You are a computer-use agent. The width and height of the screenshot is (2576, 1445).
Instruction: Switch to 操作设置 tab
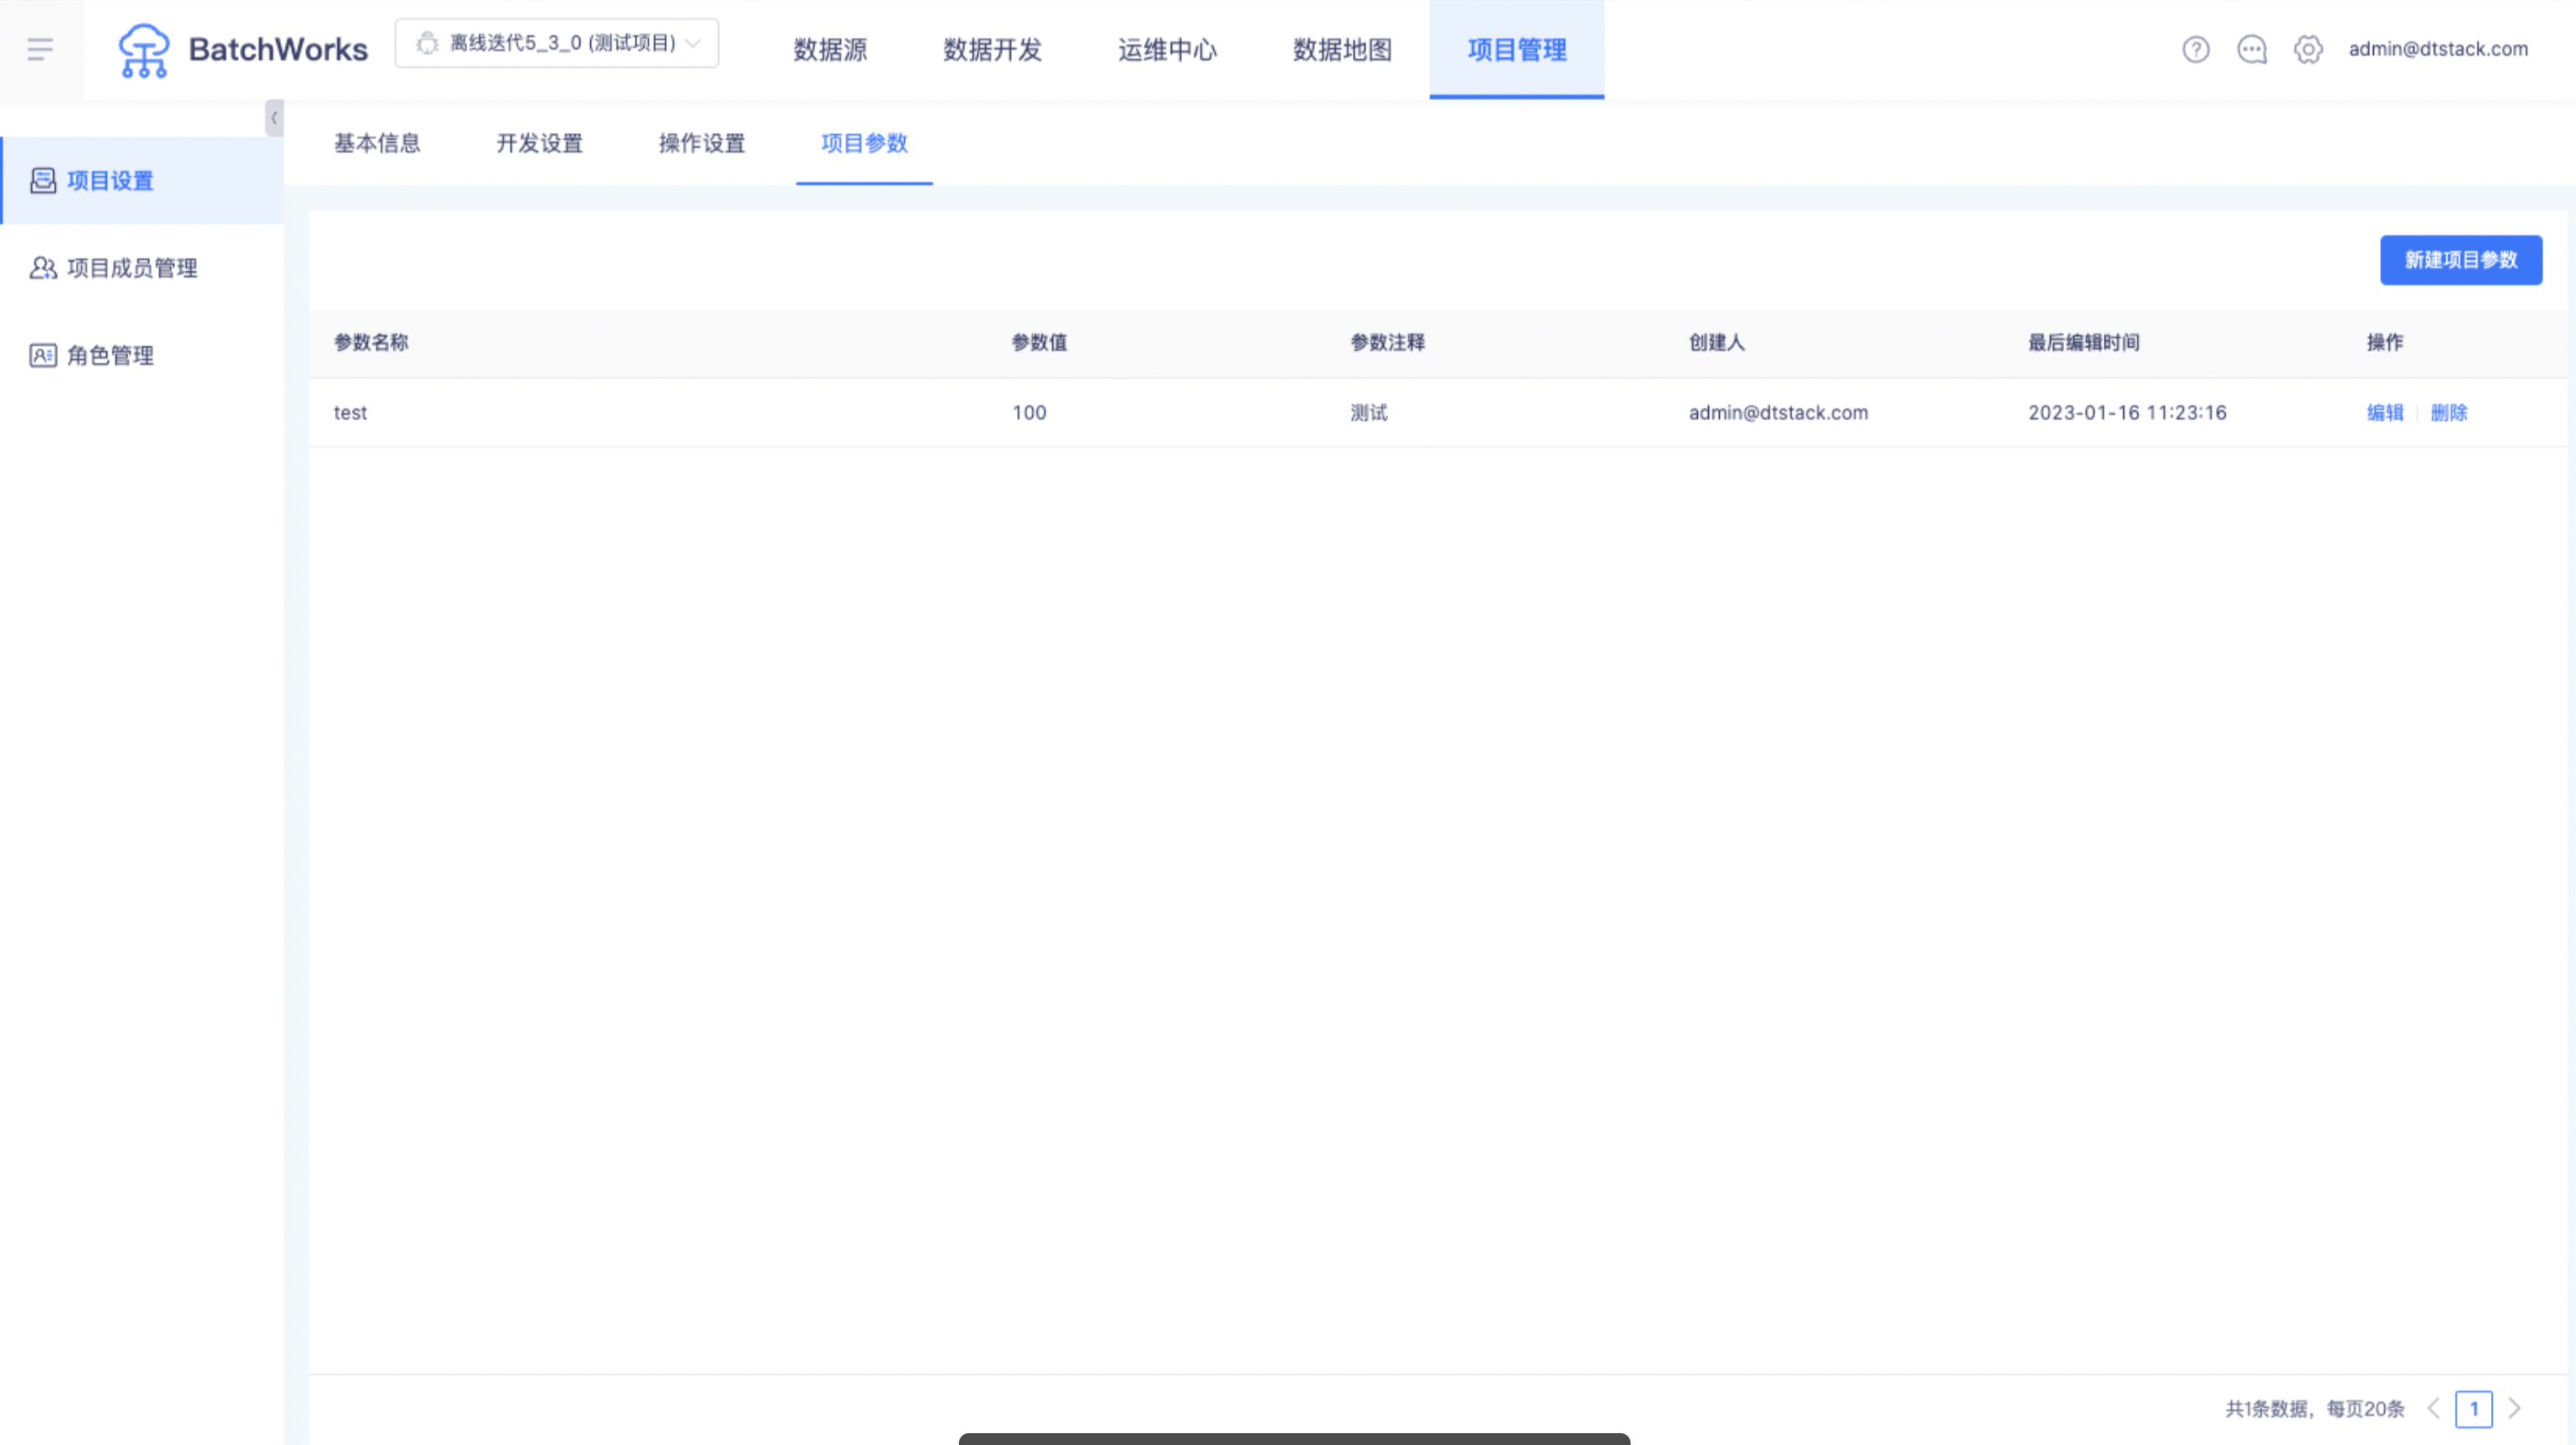point(702,143)
